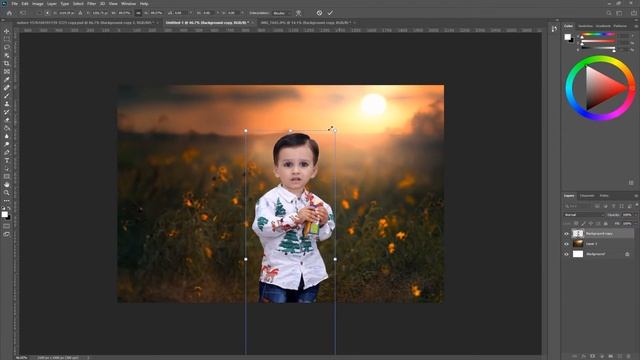Select the Pen tool
The height and width of the screenshot is (360, 640).
point(7,152)
